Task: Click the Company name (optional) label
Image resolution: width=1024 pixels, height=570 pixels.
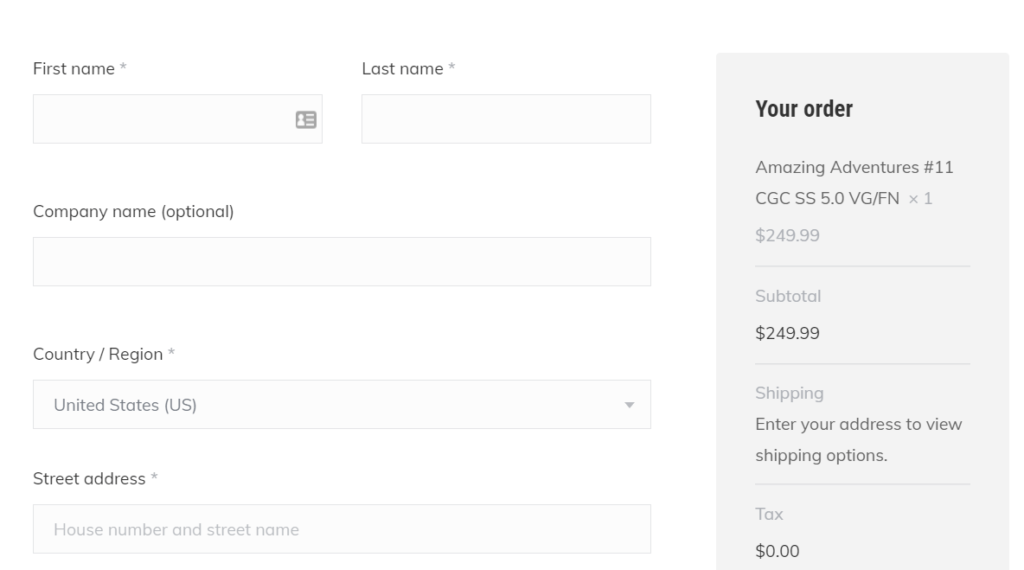Action: coord(133,212)
